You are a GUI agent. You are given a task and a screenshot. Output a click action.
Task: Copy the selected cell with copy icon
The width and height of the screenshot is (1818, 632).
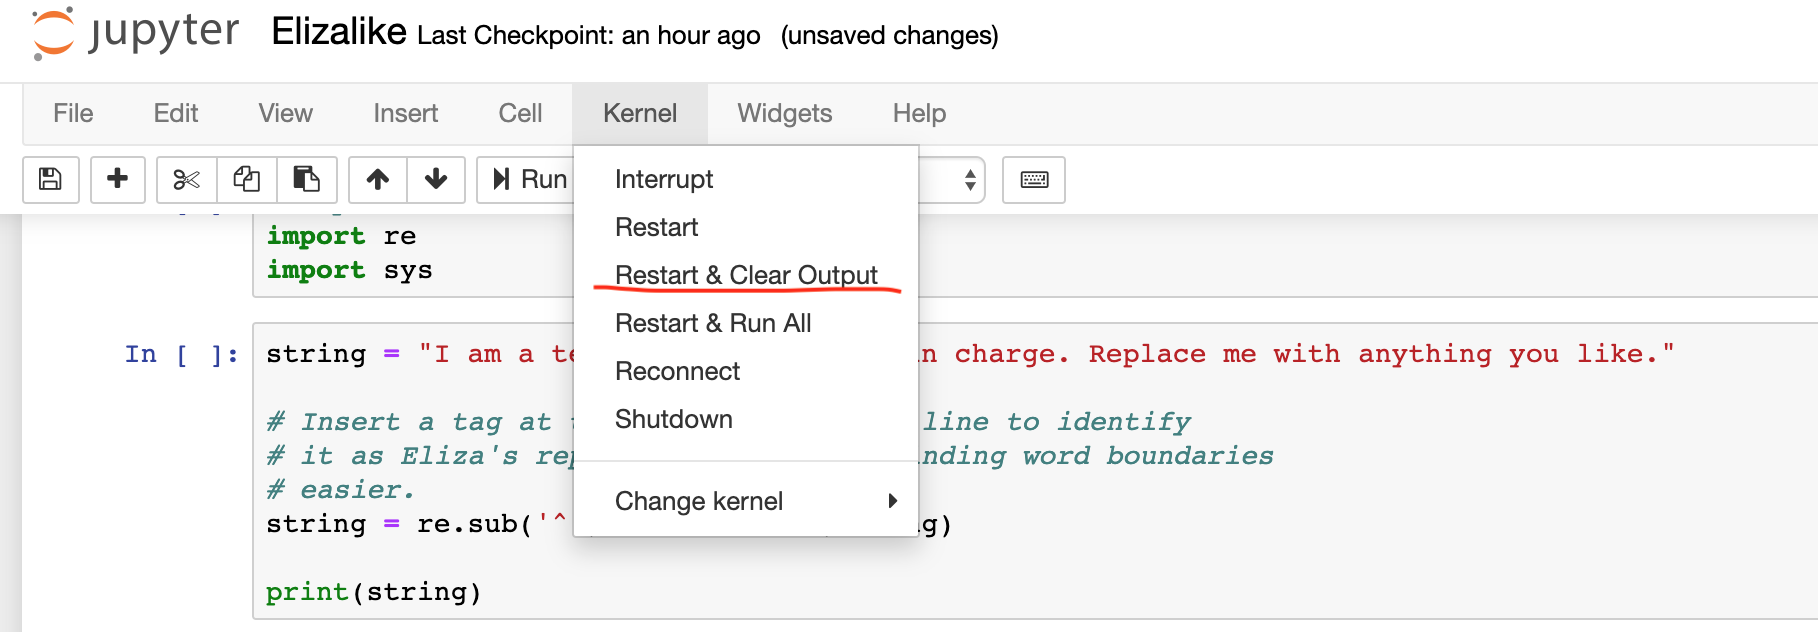pos(246,180)
